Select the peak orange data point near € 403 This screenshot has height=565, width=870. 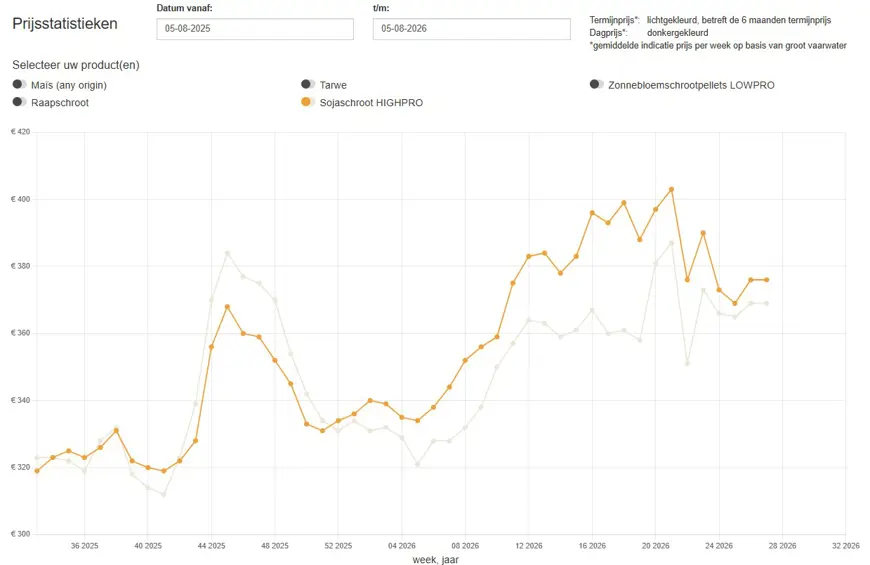[x=671, y=189]
